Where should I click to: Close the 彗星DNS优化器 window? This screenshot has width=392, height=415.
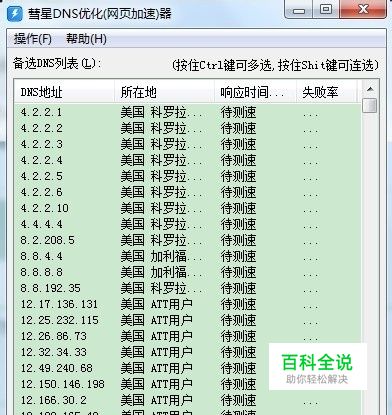click(x=363, y=9)
